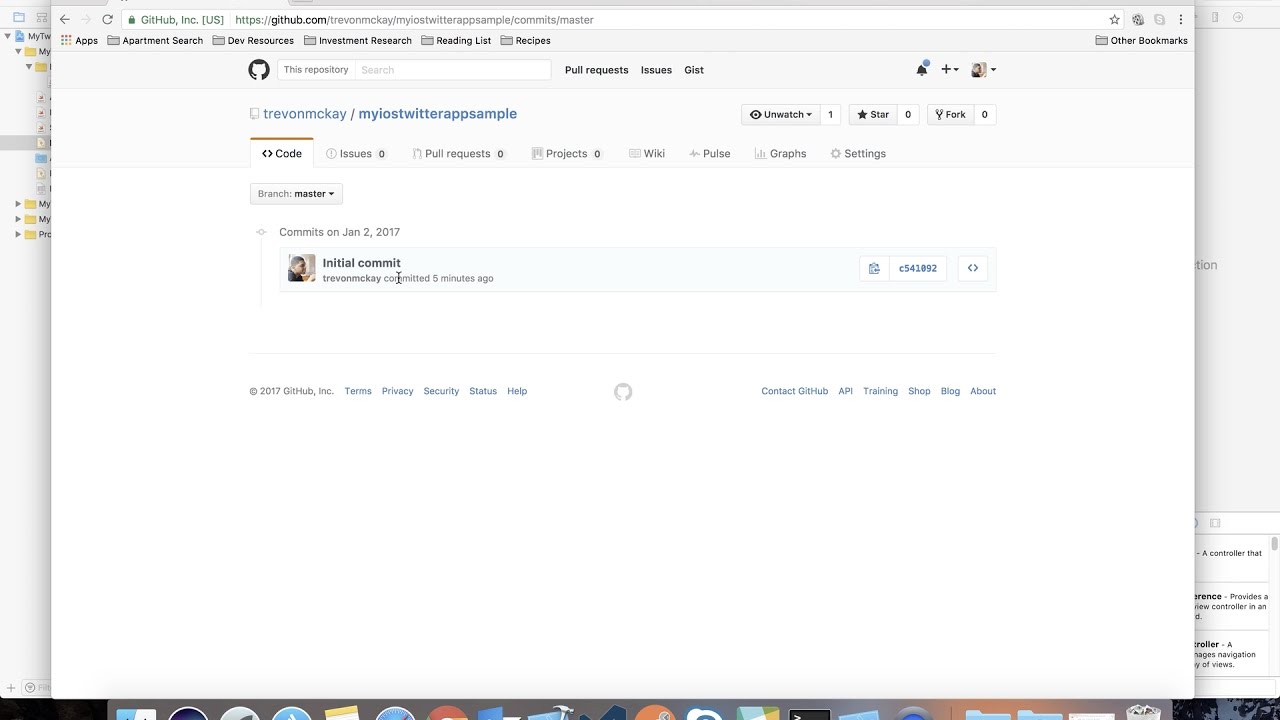Go to the Projects tab
The height and width of the screenshot is (720, 1280).
click(x=567, y=154)
